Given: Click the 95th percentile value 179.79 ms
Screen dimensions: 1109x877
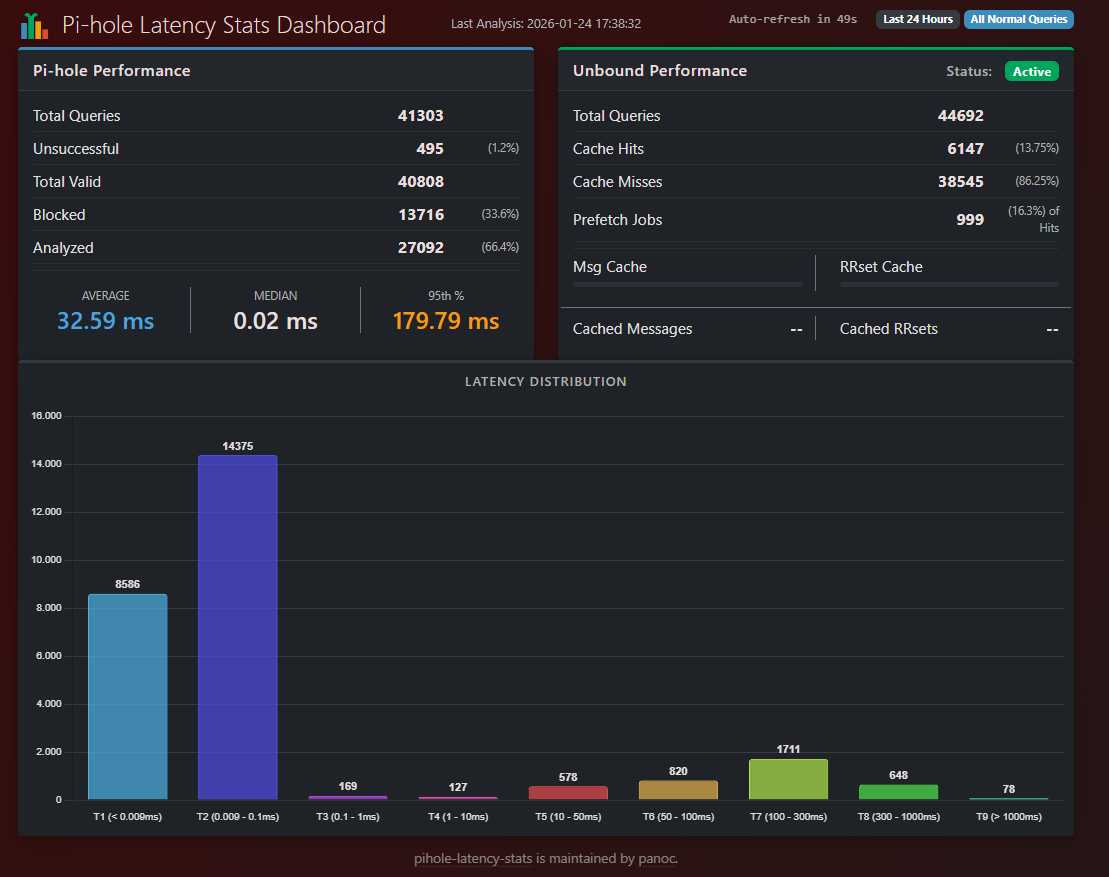Looking at the screenshot, I should 445,321.
